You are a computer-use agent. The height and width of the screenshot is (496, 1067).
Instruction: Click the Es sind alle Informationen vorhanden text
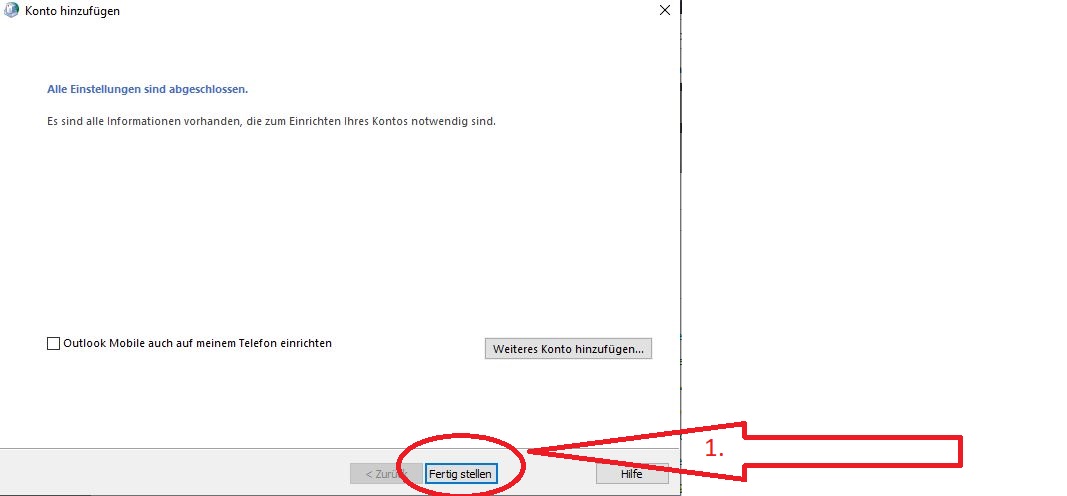point(271,121)
